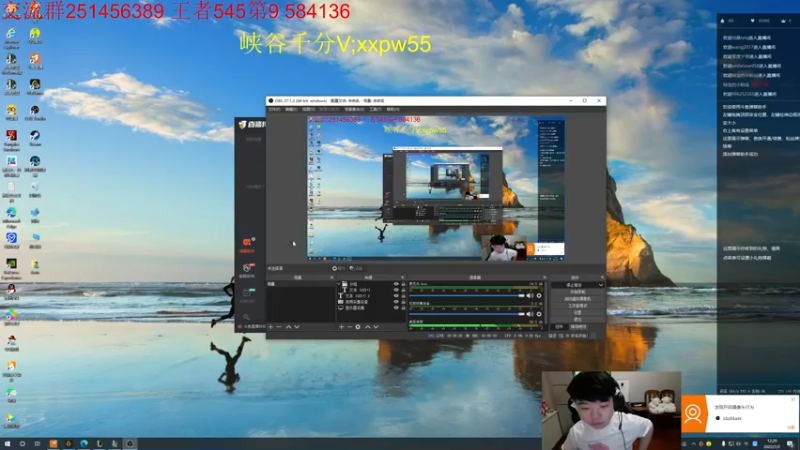This screenshot has width=800, height=450.
Task: Switch to the 转场特效 tab
Action: [x=578, y=327]
